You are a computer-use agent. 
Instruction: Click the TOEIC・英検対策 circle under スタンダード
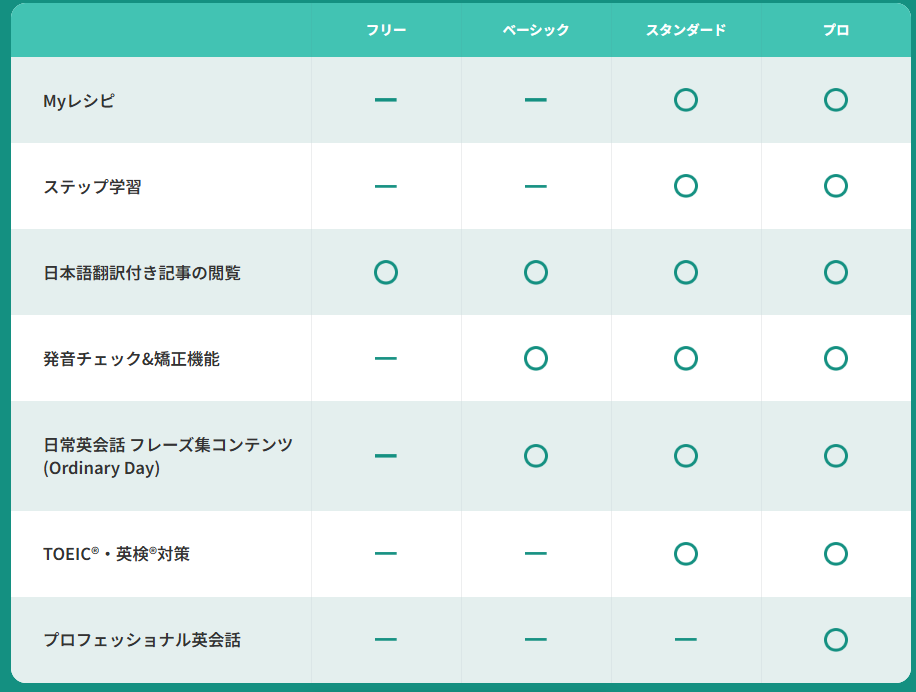[x=686, y=554]
